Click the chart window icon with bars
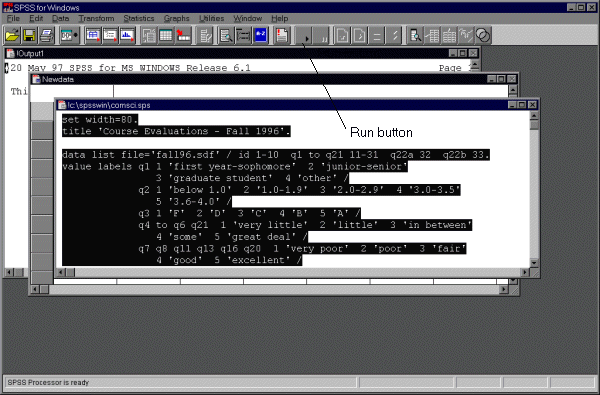Image resolution: width=600 pixels, height=395 pixels. (127, 36)
